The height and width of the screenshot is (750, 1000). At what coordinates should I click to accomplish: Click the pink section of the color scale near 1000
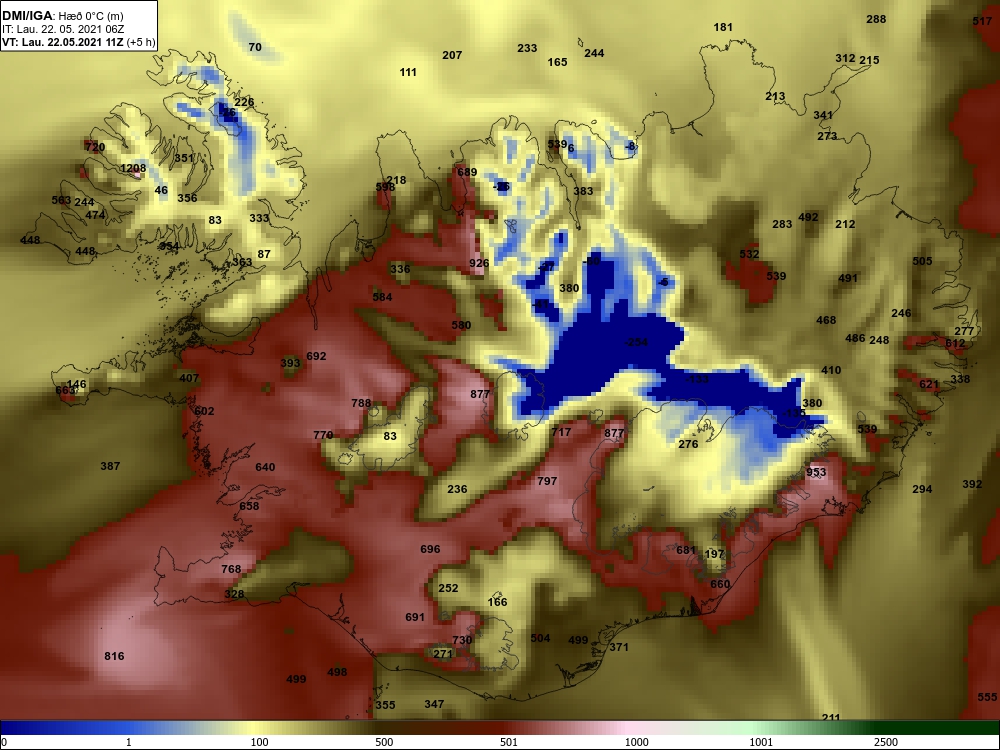(x=631, y=728)
